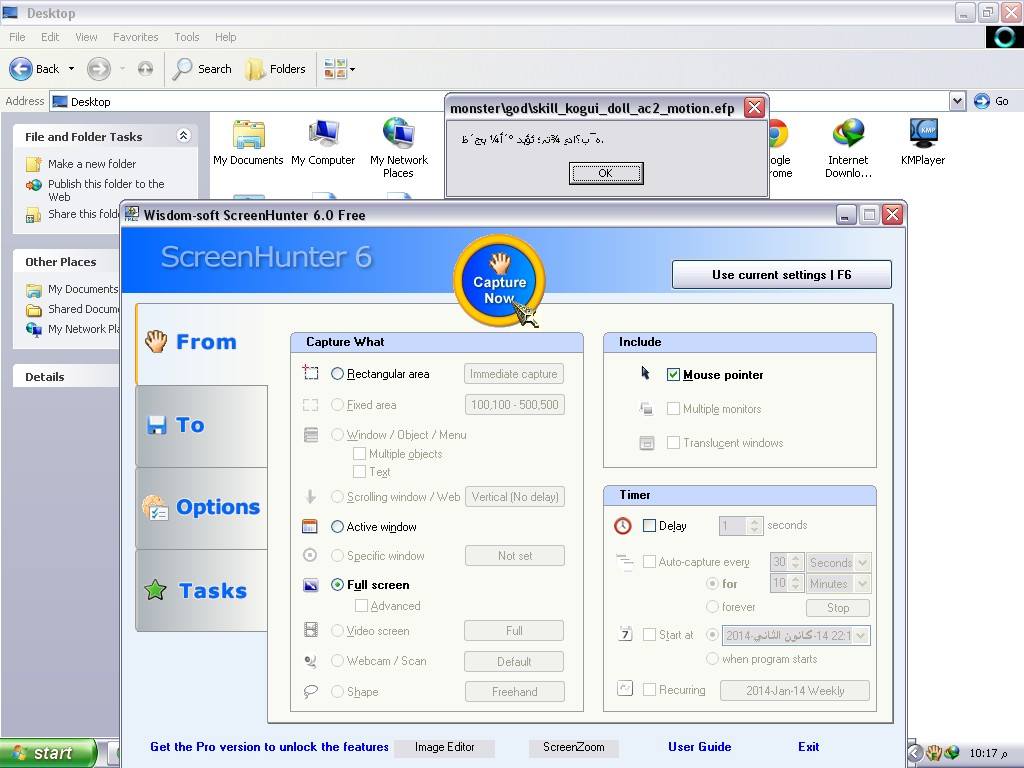
Task: Open the Back history dropdown arrow
Action: pyautogui.click(x=71, y=69)
